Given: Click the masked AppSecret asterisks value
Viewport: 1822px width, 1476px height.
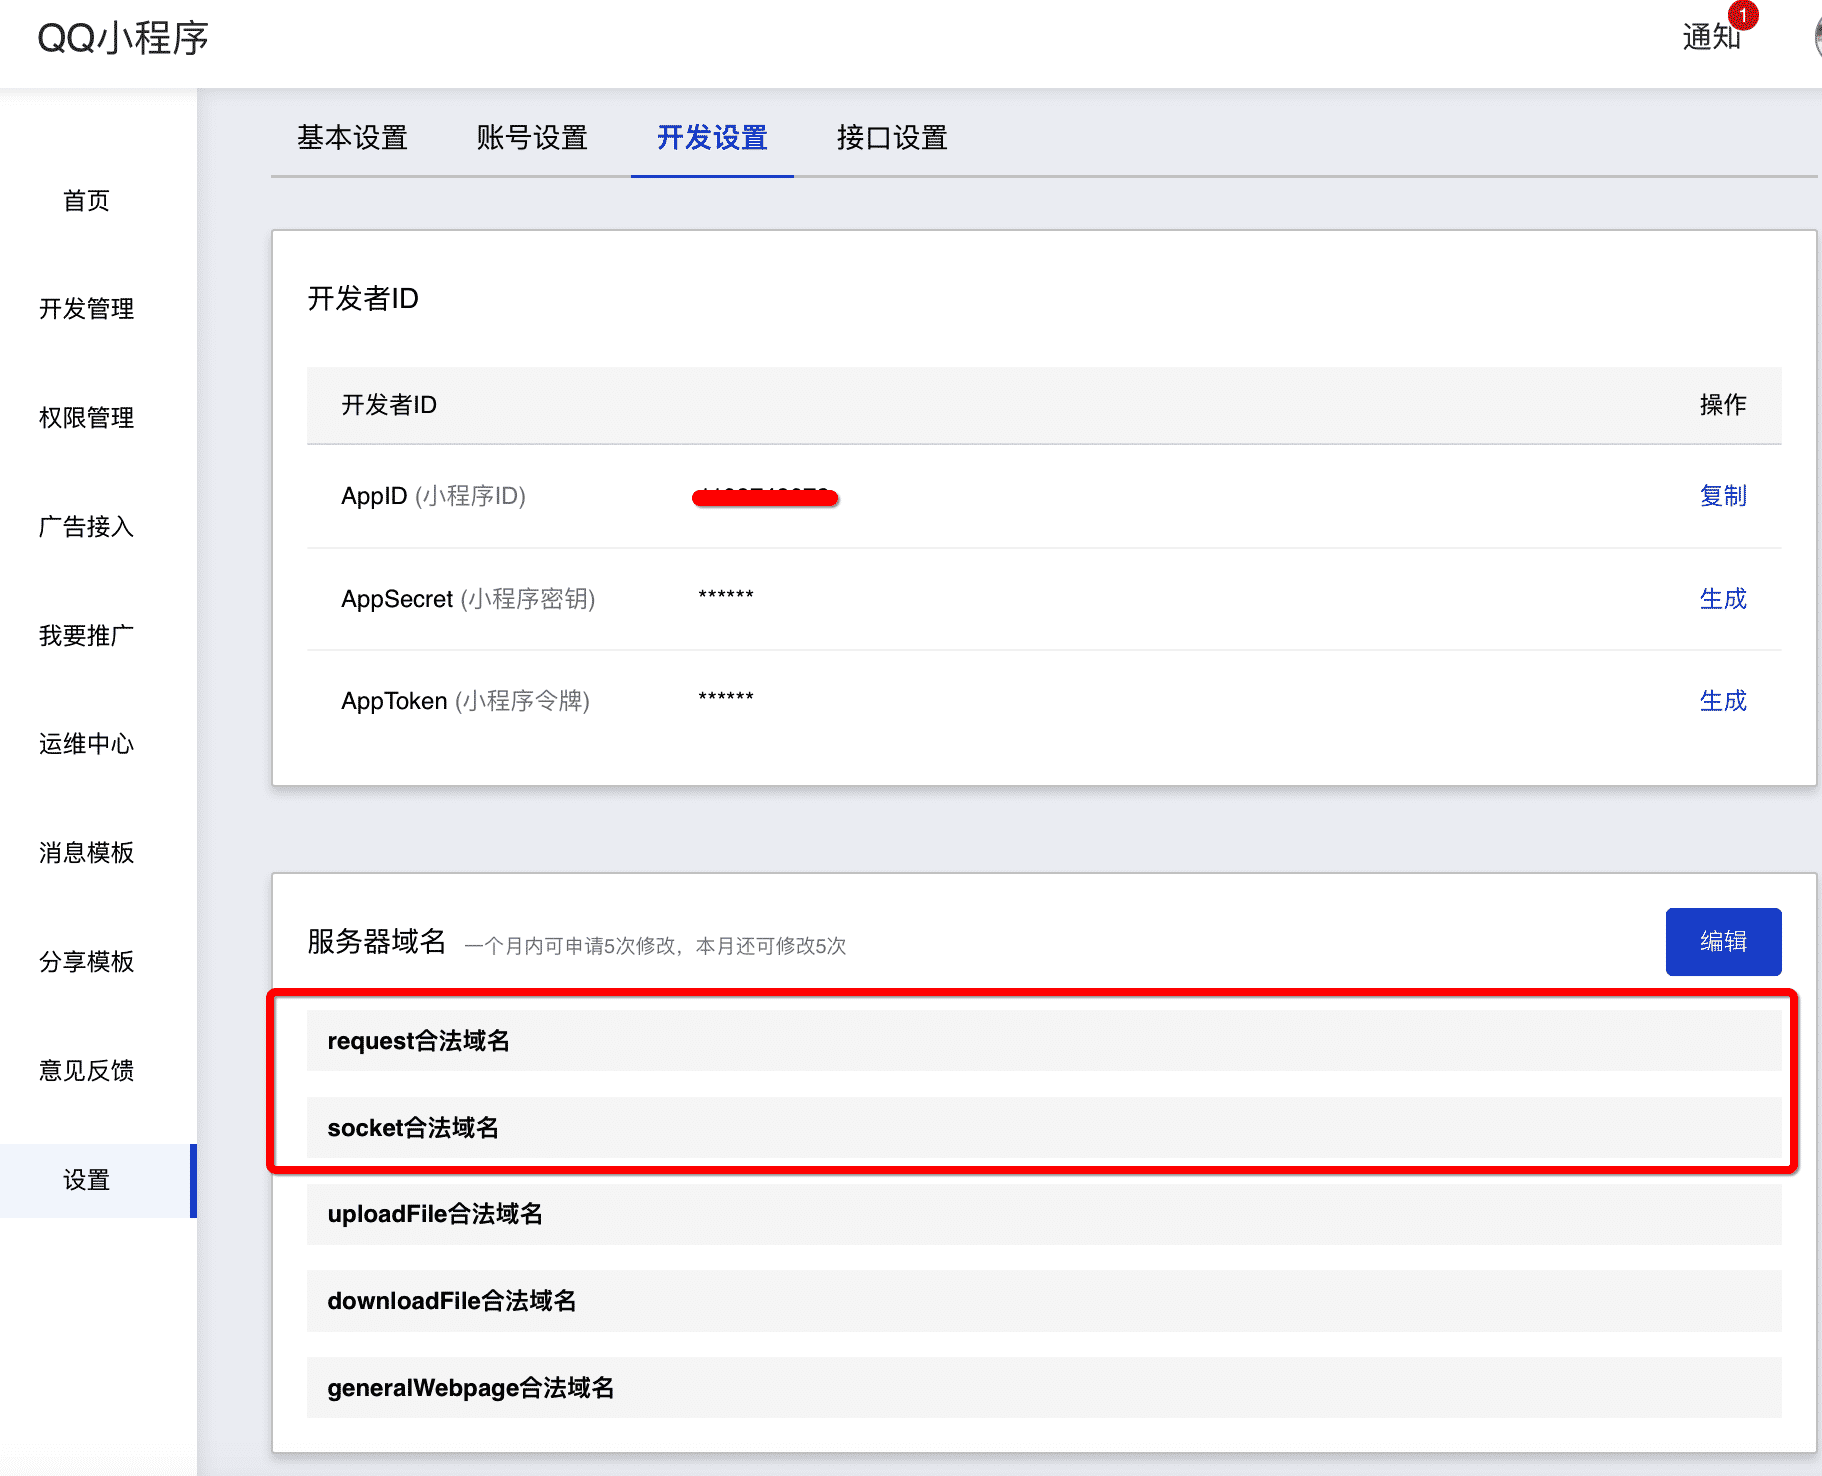Looking at the screenshot, I should point(726,595).
